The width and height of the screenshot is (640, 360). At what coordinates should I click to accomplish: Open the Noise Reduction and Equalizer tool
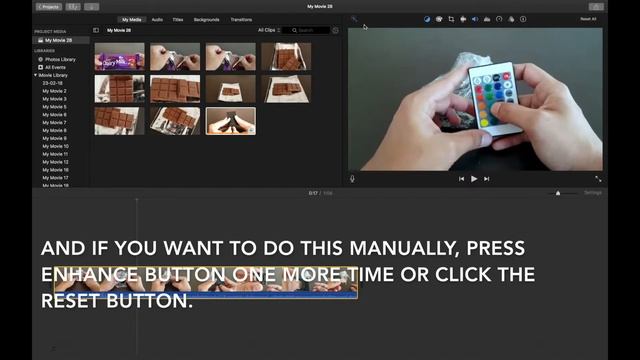pos(487,19)
